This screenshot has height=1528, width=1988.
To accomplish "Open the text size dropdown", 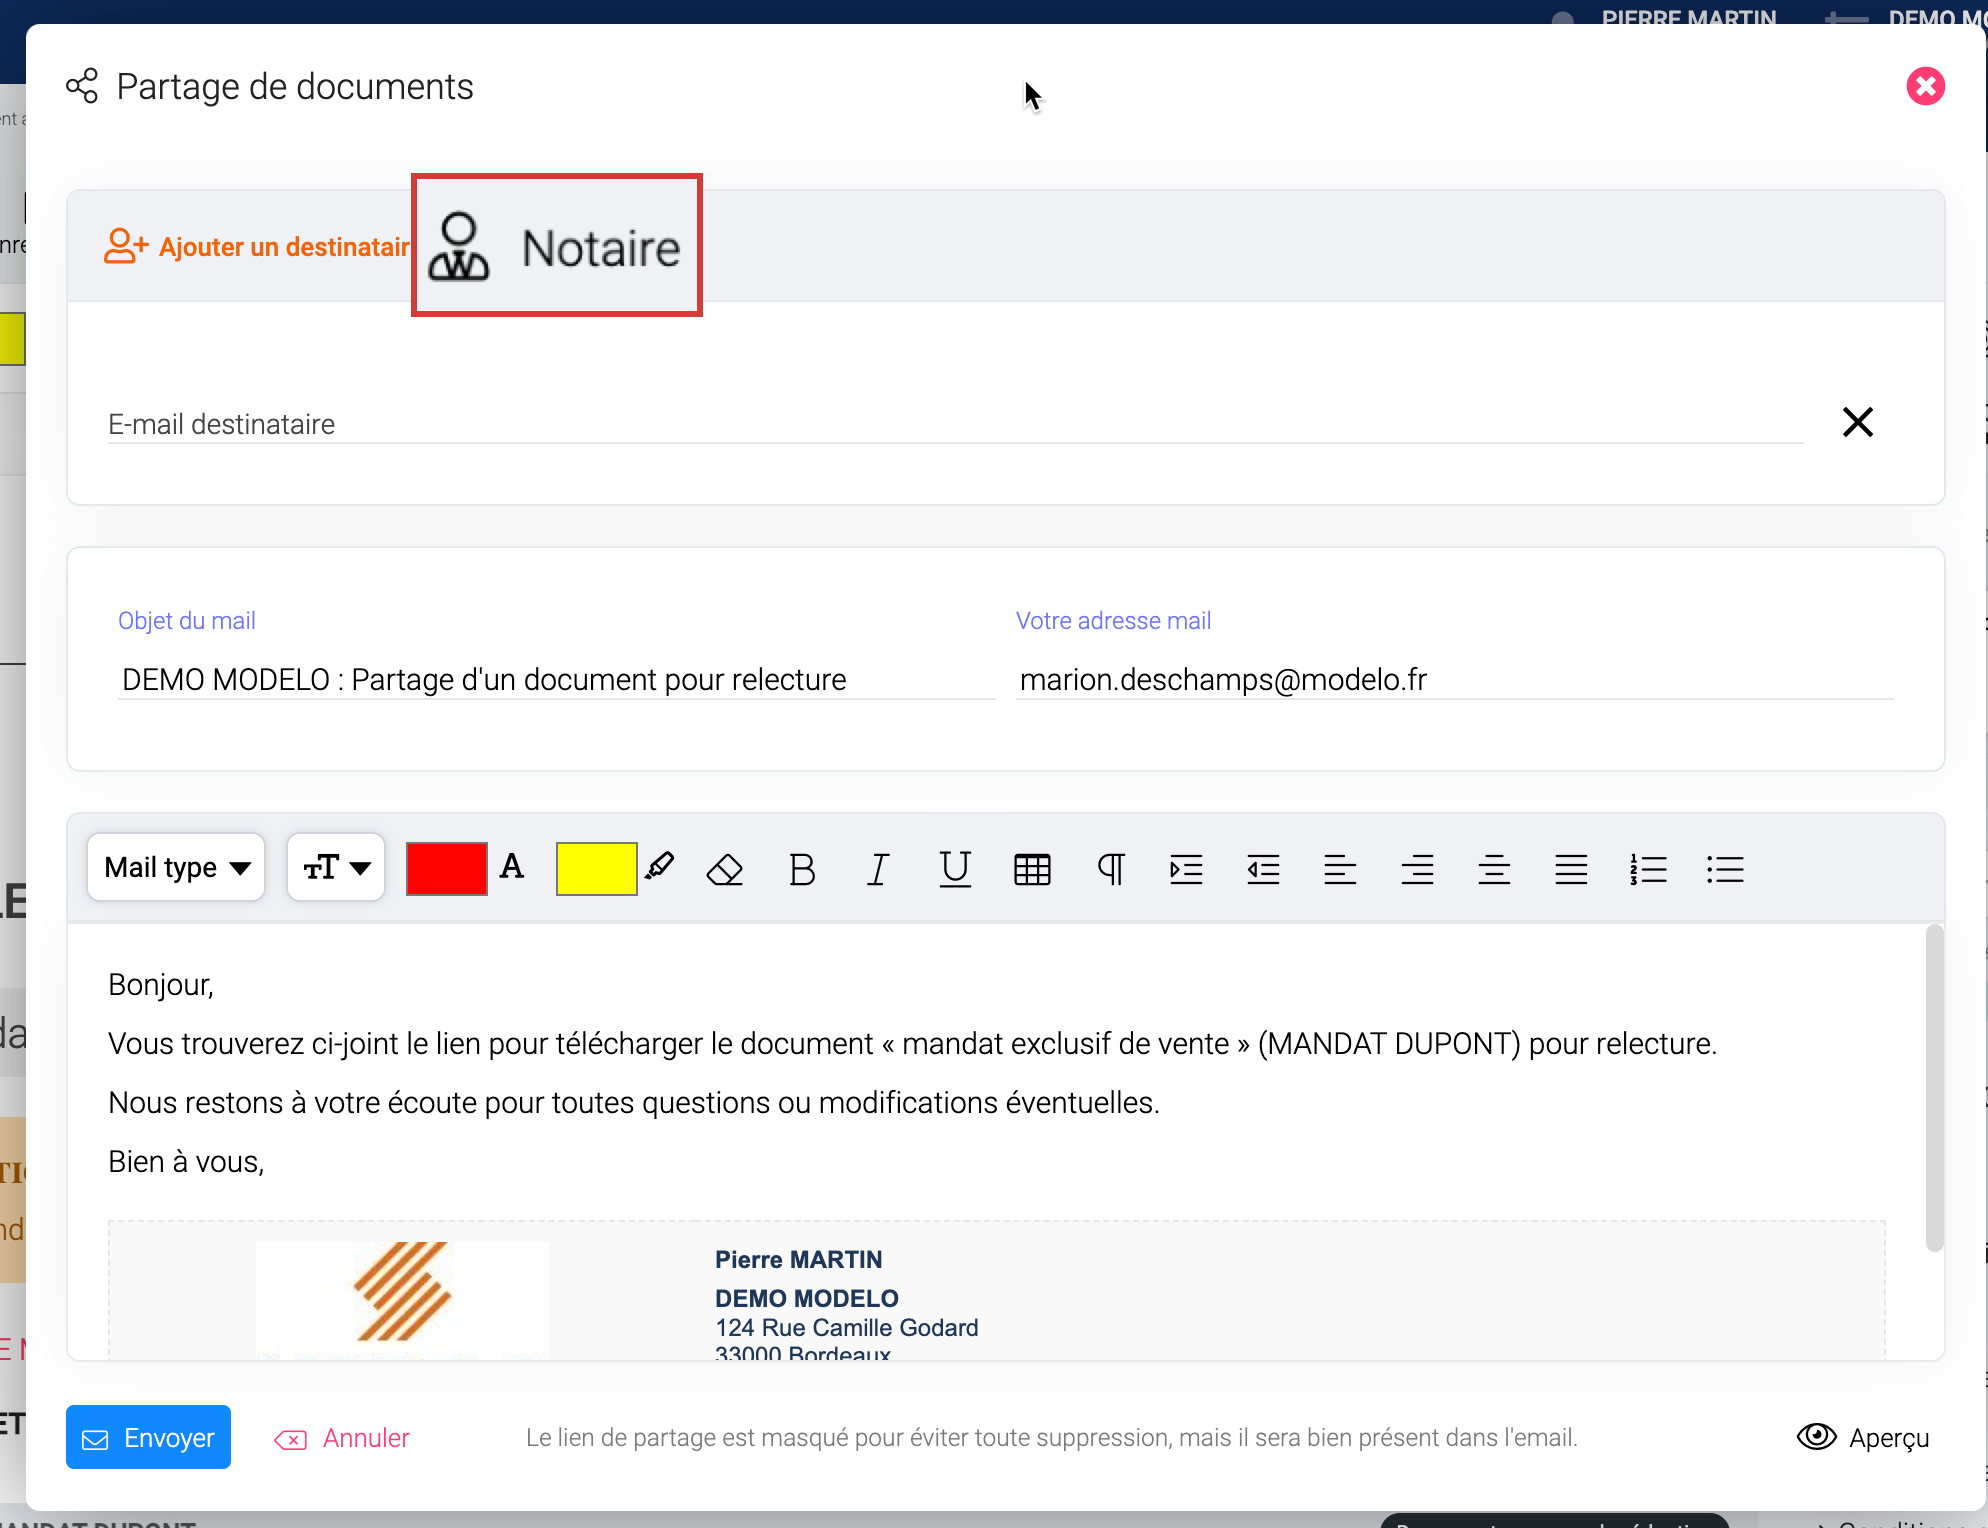I will point(336,867).
